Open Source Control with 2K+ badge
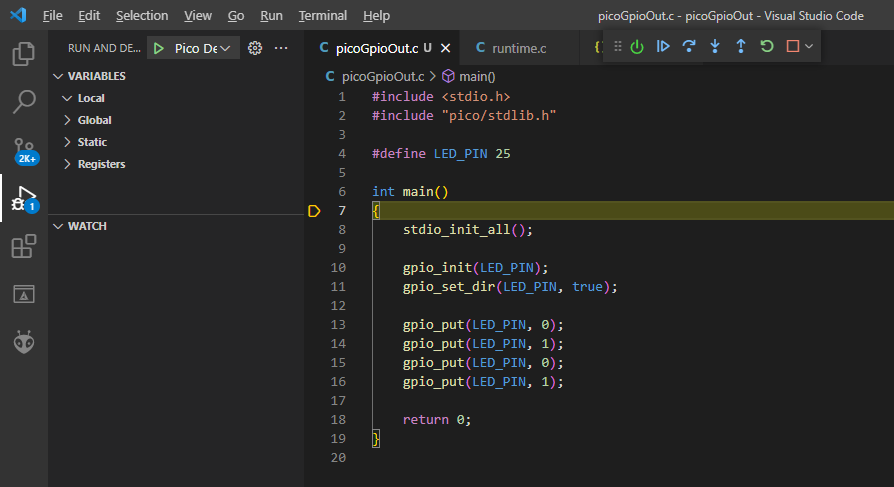This screenshot has width=894, height=487. click(x=24, y=150)
